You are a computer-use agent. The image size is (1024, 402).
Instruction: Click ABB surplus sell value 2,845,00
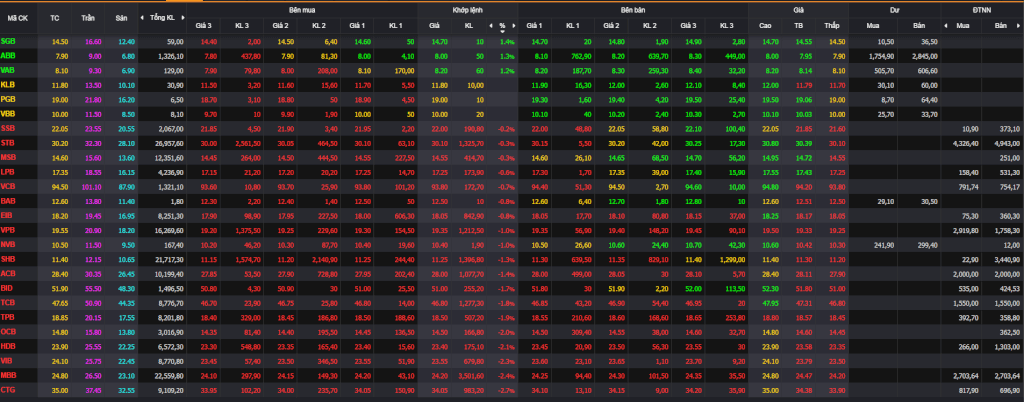tap(925, 56)
